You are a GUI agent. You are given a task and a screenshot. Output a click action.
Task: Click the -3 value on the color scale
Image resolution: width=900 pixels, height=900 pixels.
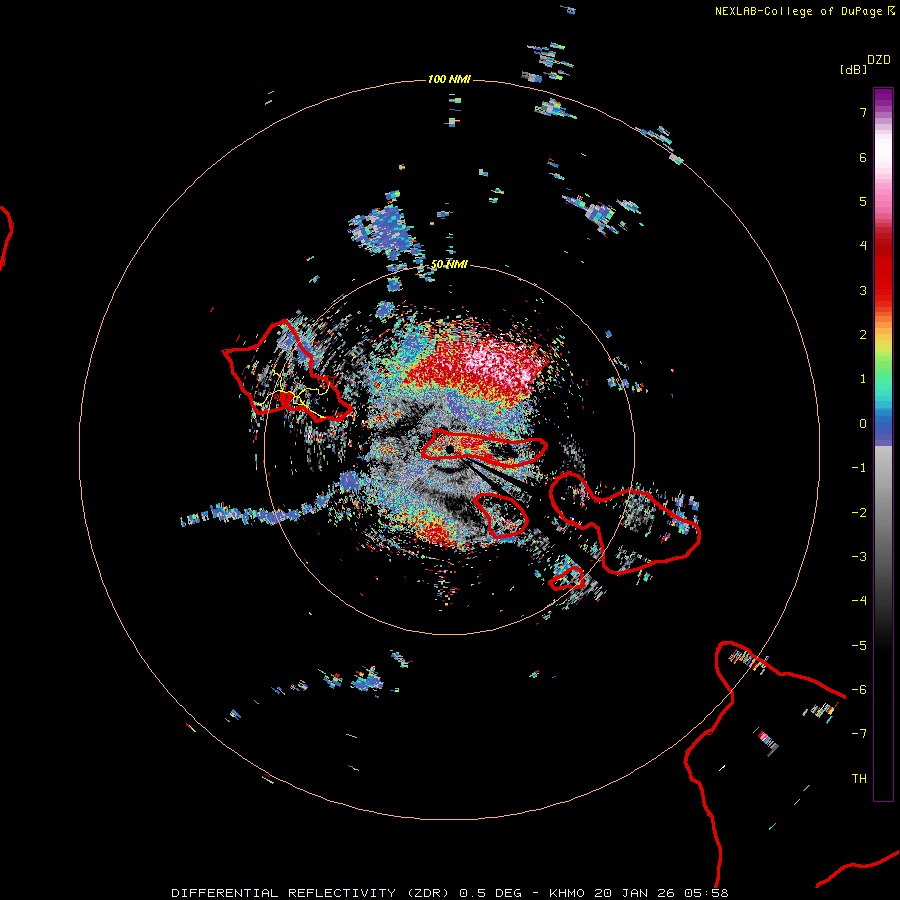pyautogui.click(x=859, y=557)
